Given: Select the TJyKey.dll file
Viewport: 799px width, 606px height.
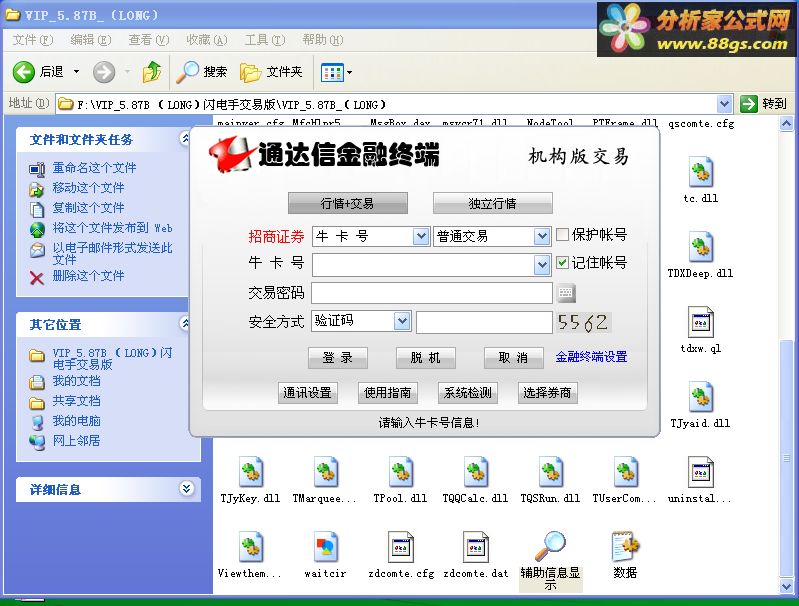Looking at the screenshot, I should (x=250, y=480).
